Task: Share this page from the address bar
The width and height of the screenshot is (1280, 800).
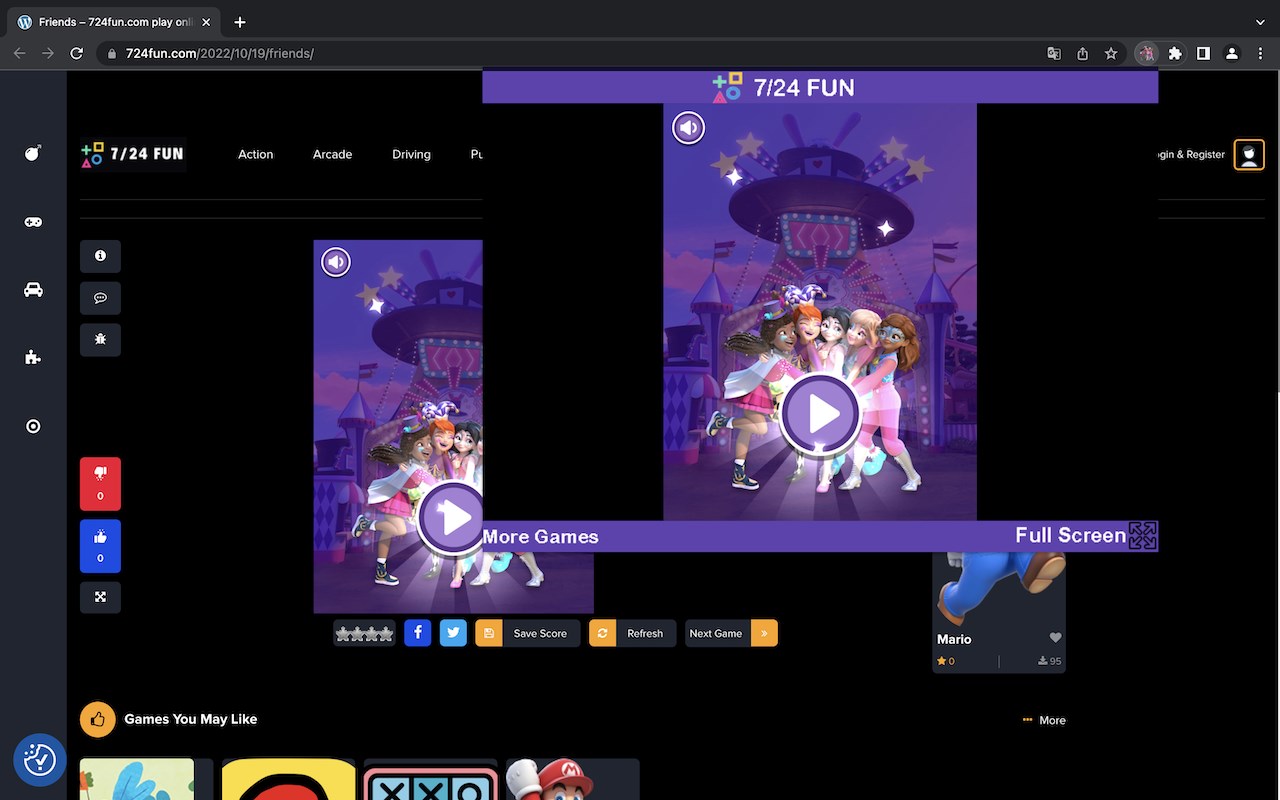Action: coord(1082,54)
